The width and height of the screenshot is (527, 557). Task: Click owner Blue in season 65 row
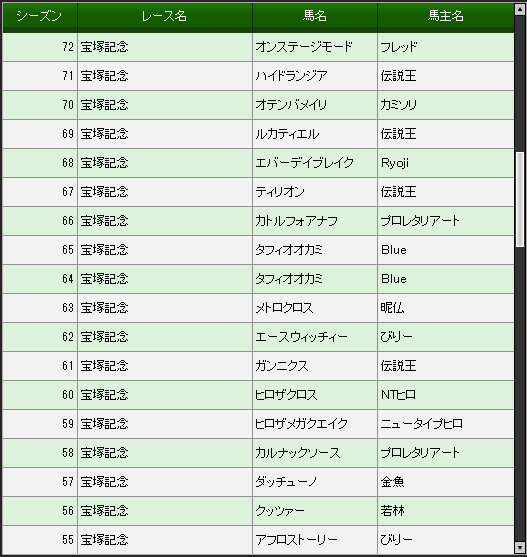click(x=393, y=250)
